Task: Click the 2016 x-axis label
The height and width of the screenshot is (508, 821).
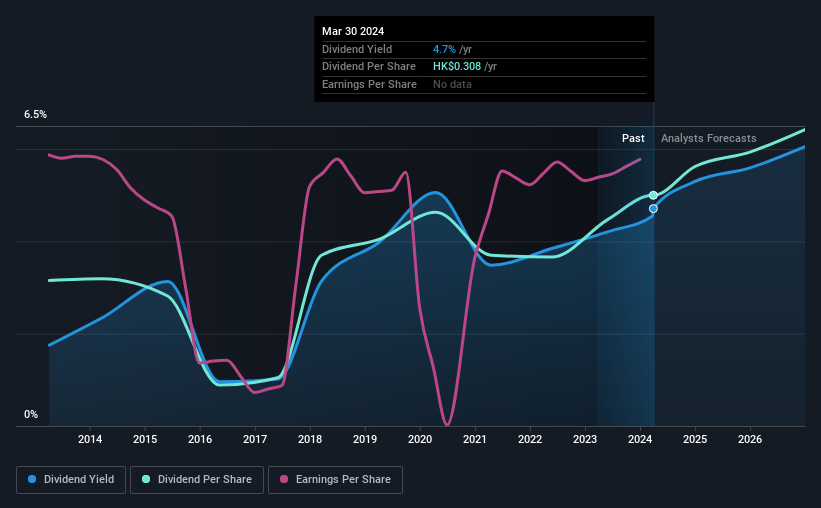Action: [200, 439]
